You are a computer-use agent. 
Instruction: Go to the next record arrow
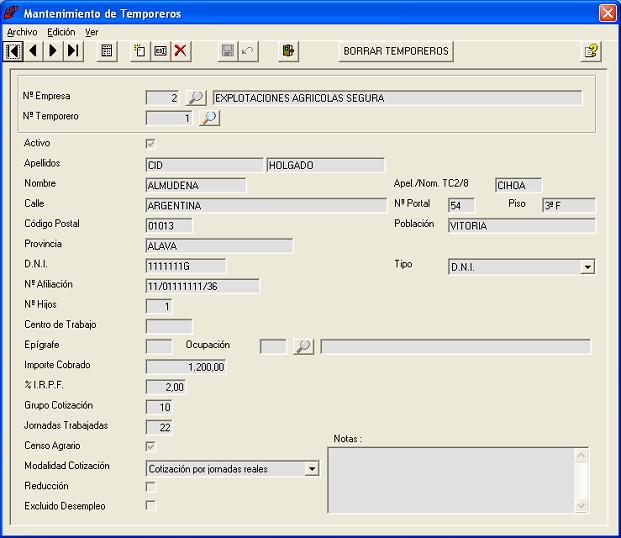53,51
